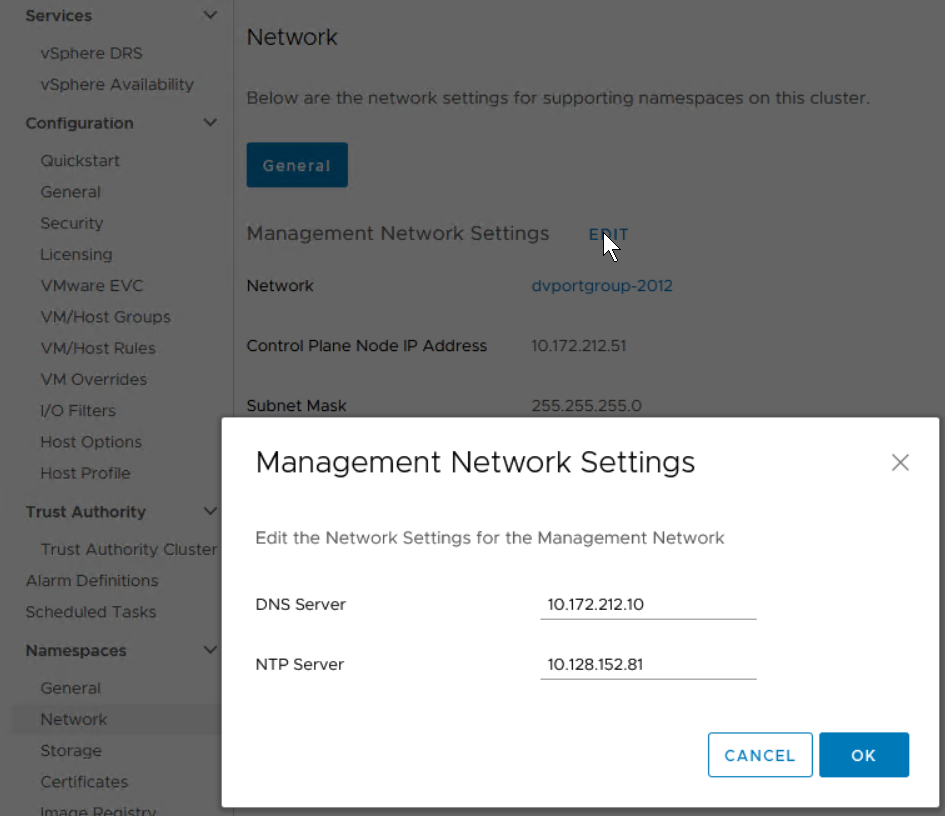
Task: Open the dvportgroup-2012 network link
Action: [602, 286]
